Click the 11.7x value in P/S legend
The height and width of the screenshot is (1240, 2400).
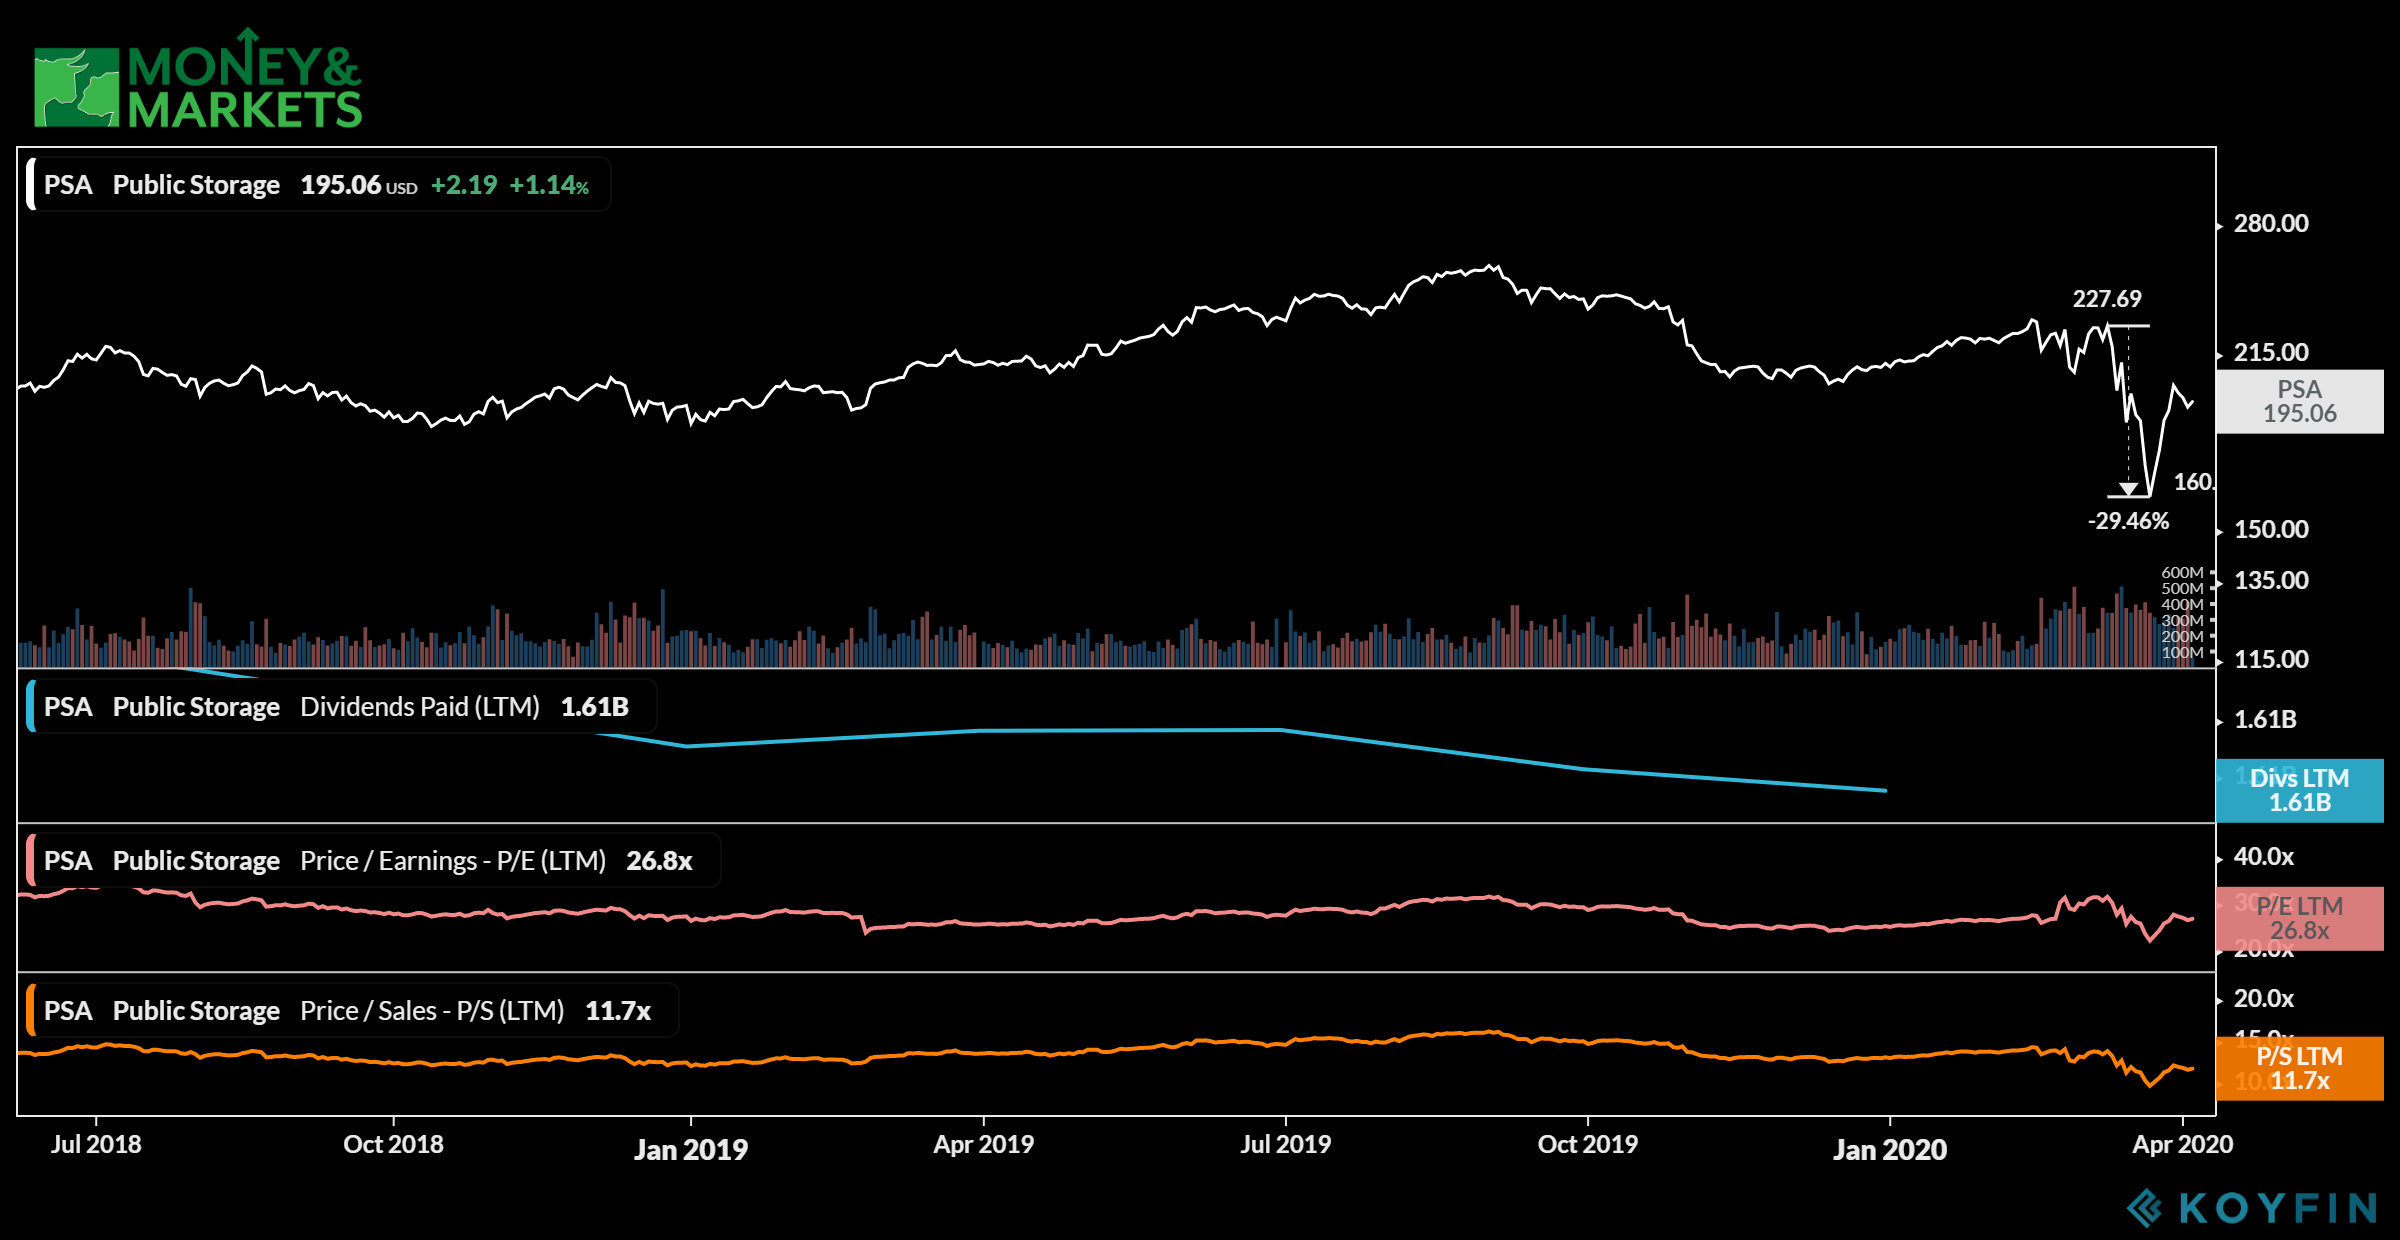pyautogui.click(x=618, y=1011)
